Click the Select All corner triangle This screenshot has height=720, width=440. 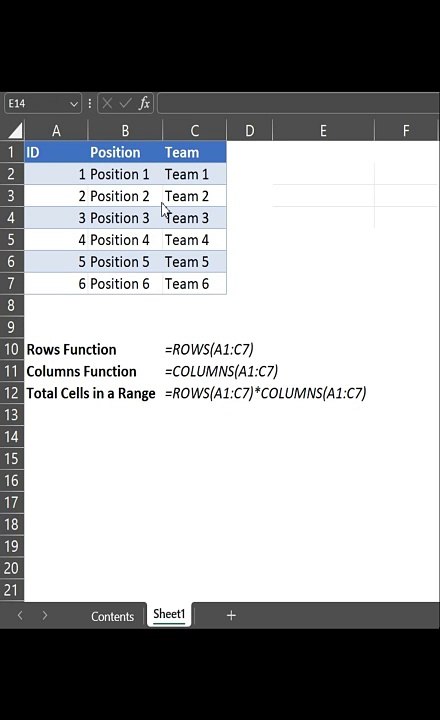click(15, 130)
